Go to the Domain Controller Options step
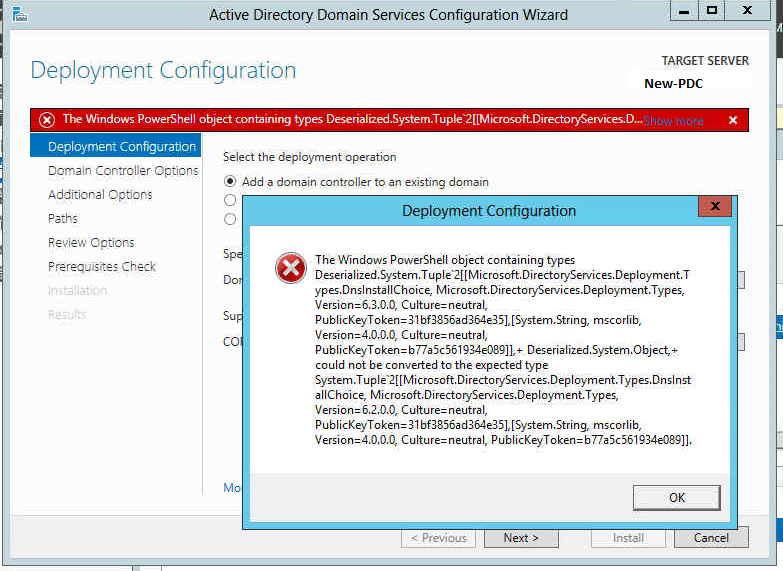This screenshot has height=571, width=783. click(123, 170)
